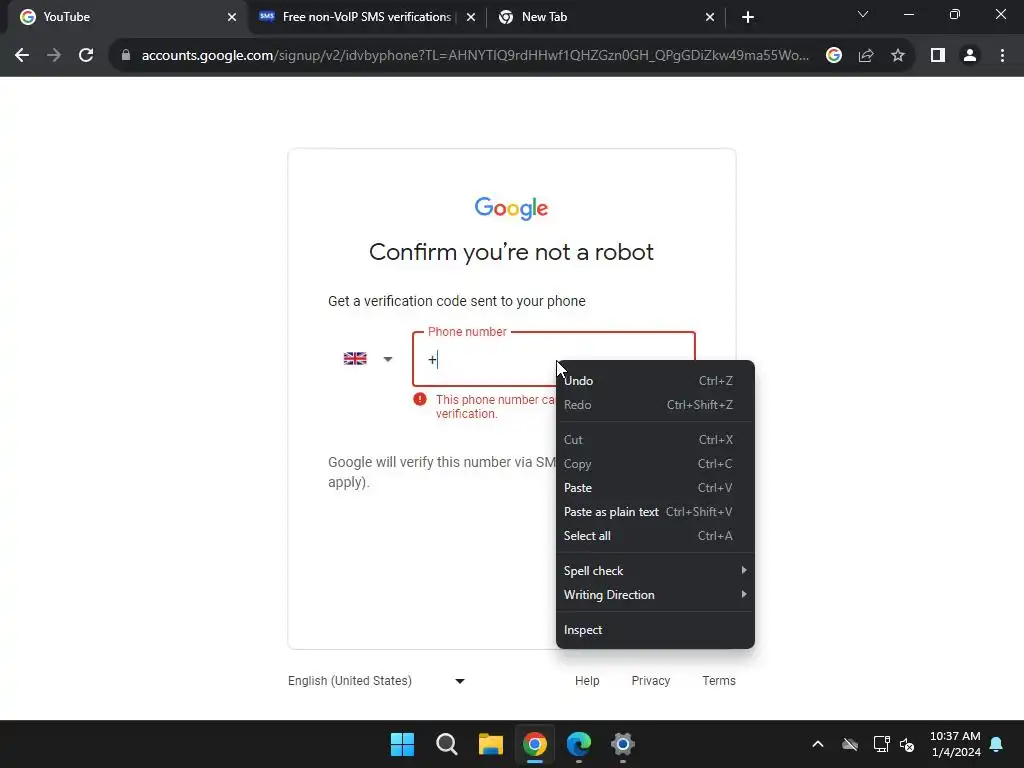
Task: Reload the page with the refresh icon
Action: point(86,56)
